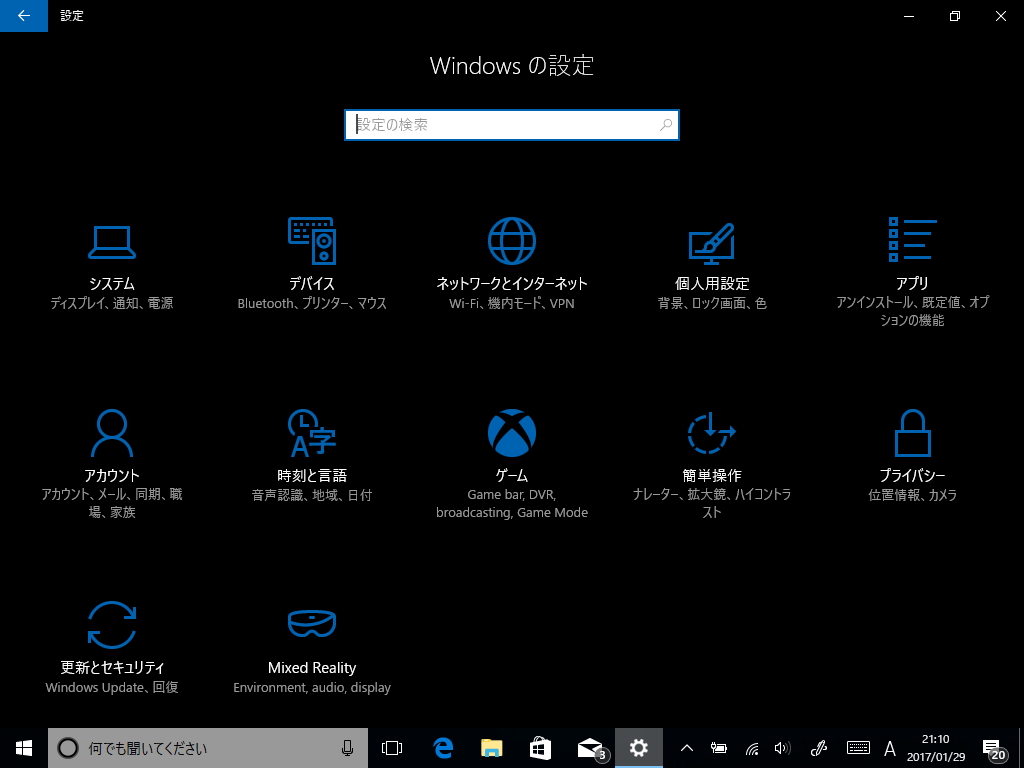The width and height of the screenshot is (1024, 768).
Task: Open the Action Center notifications icon
Action: point(993,748)
